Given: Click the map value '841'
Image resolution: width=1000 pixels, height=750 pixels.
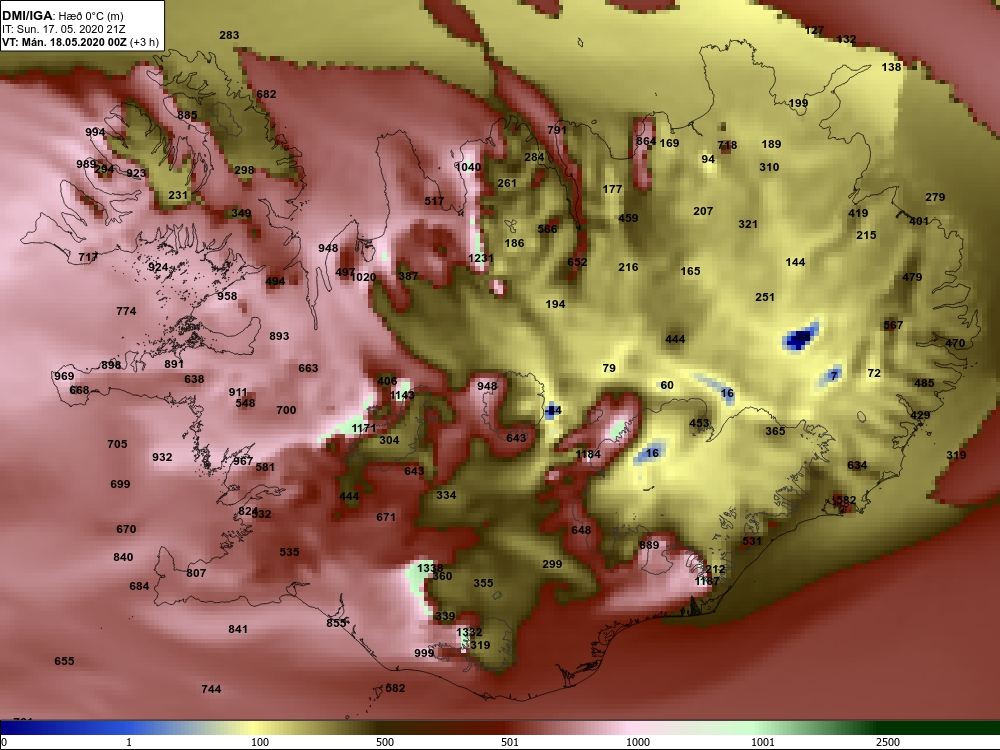Looking at the screenshot, I should click(238, 629).
